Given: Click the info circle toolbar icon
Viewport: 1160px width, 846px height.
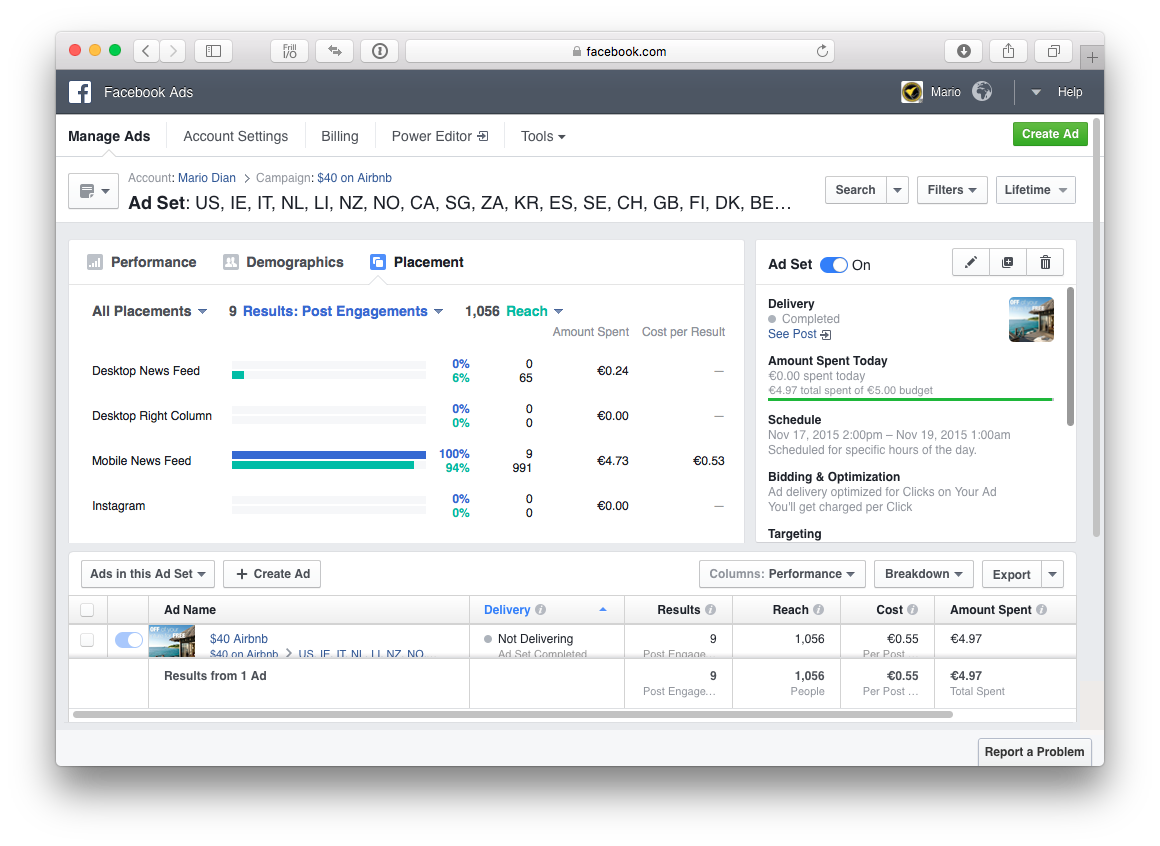Looking at the screenshot, I should (380, 51).
